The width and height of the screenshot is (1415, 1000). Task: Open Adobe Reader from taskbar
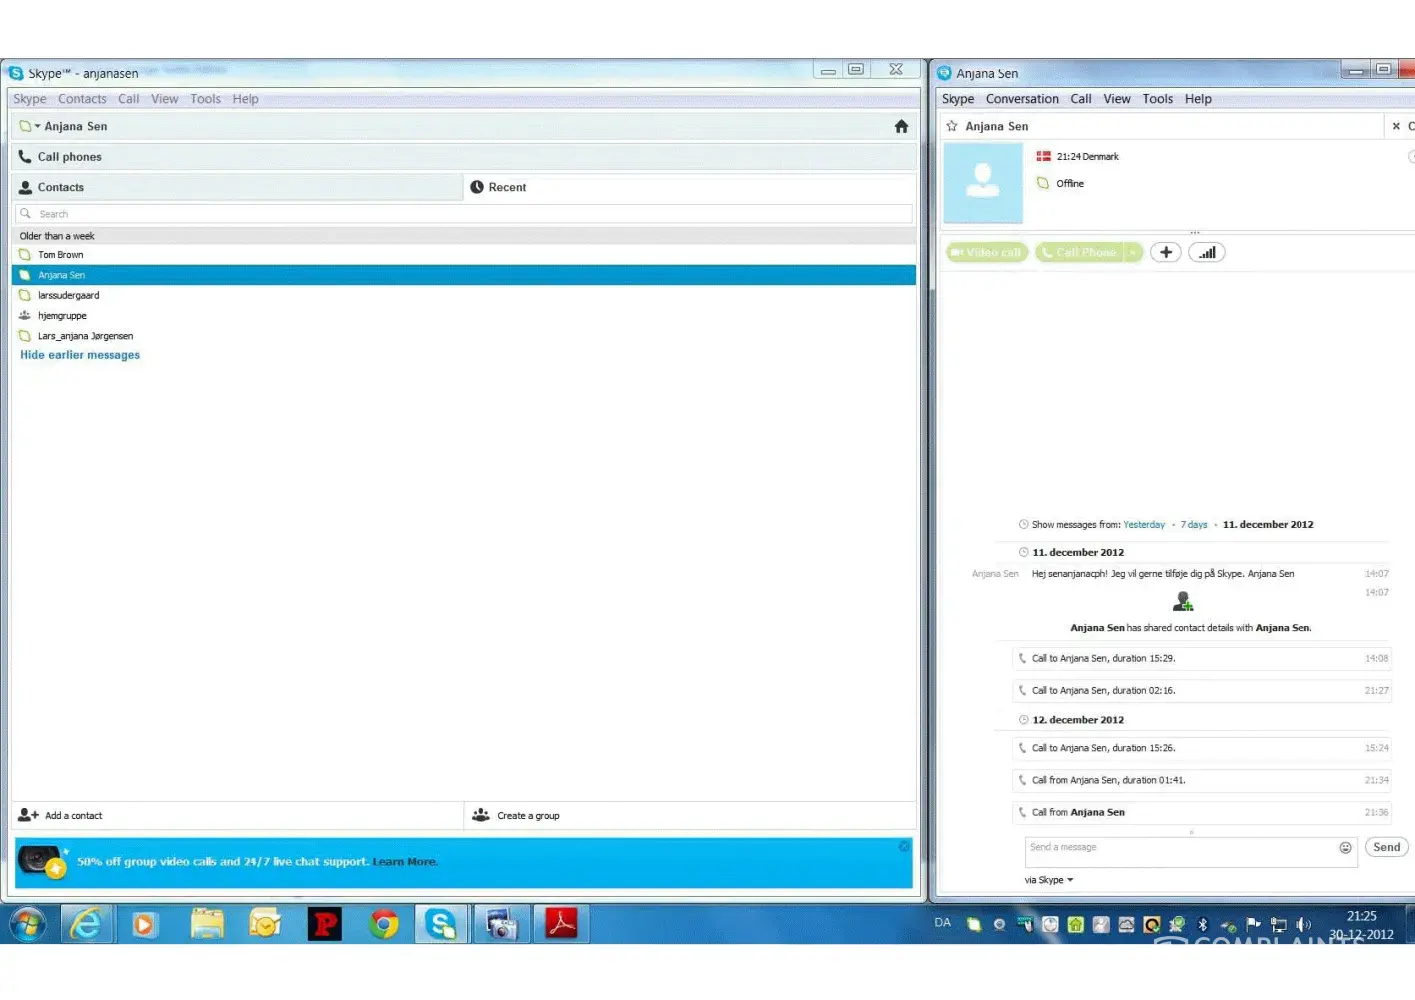coord(561,924)
